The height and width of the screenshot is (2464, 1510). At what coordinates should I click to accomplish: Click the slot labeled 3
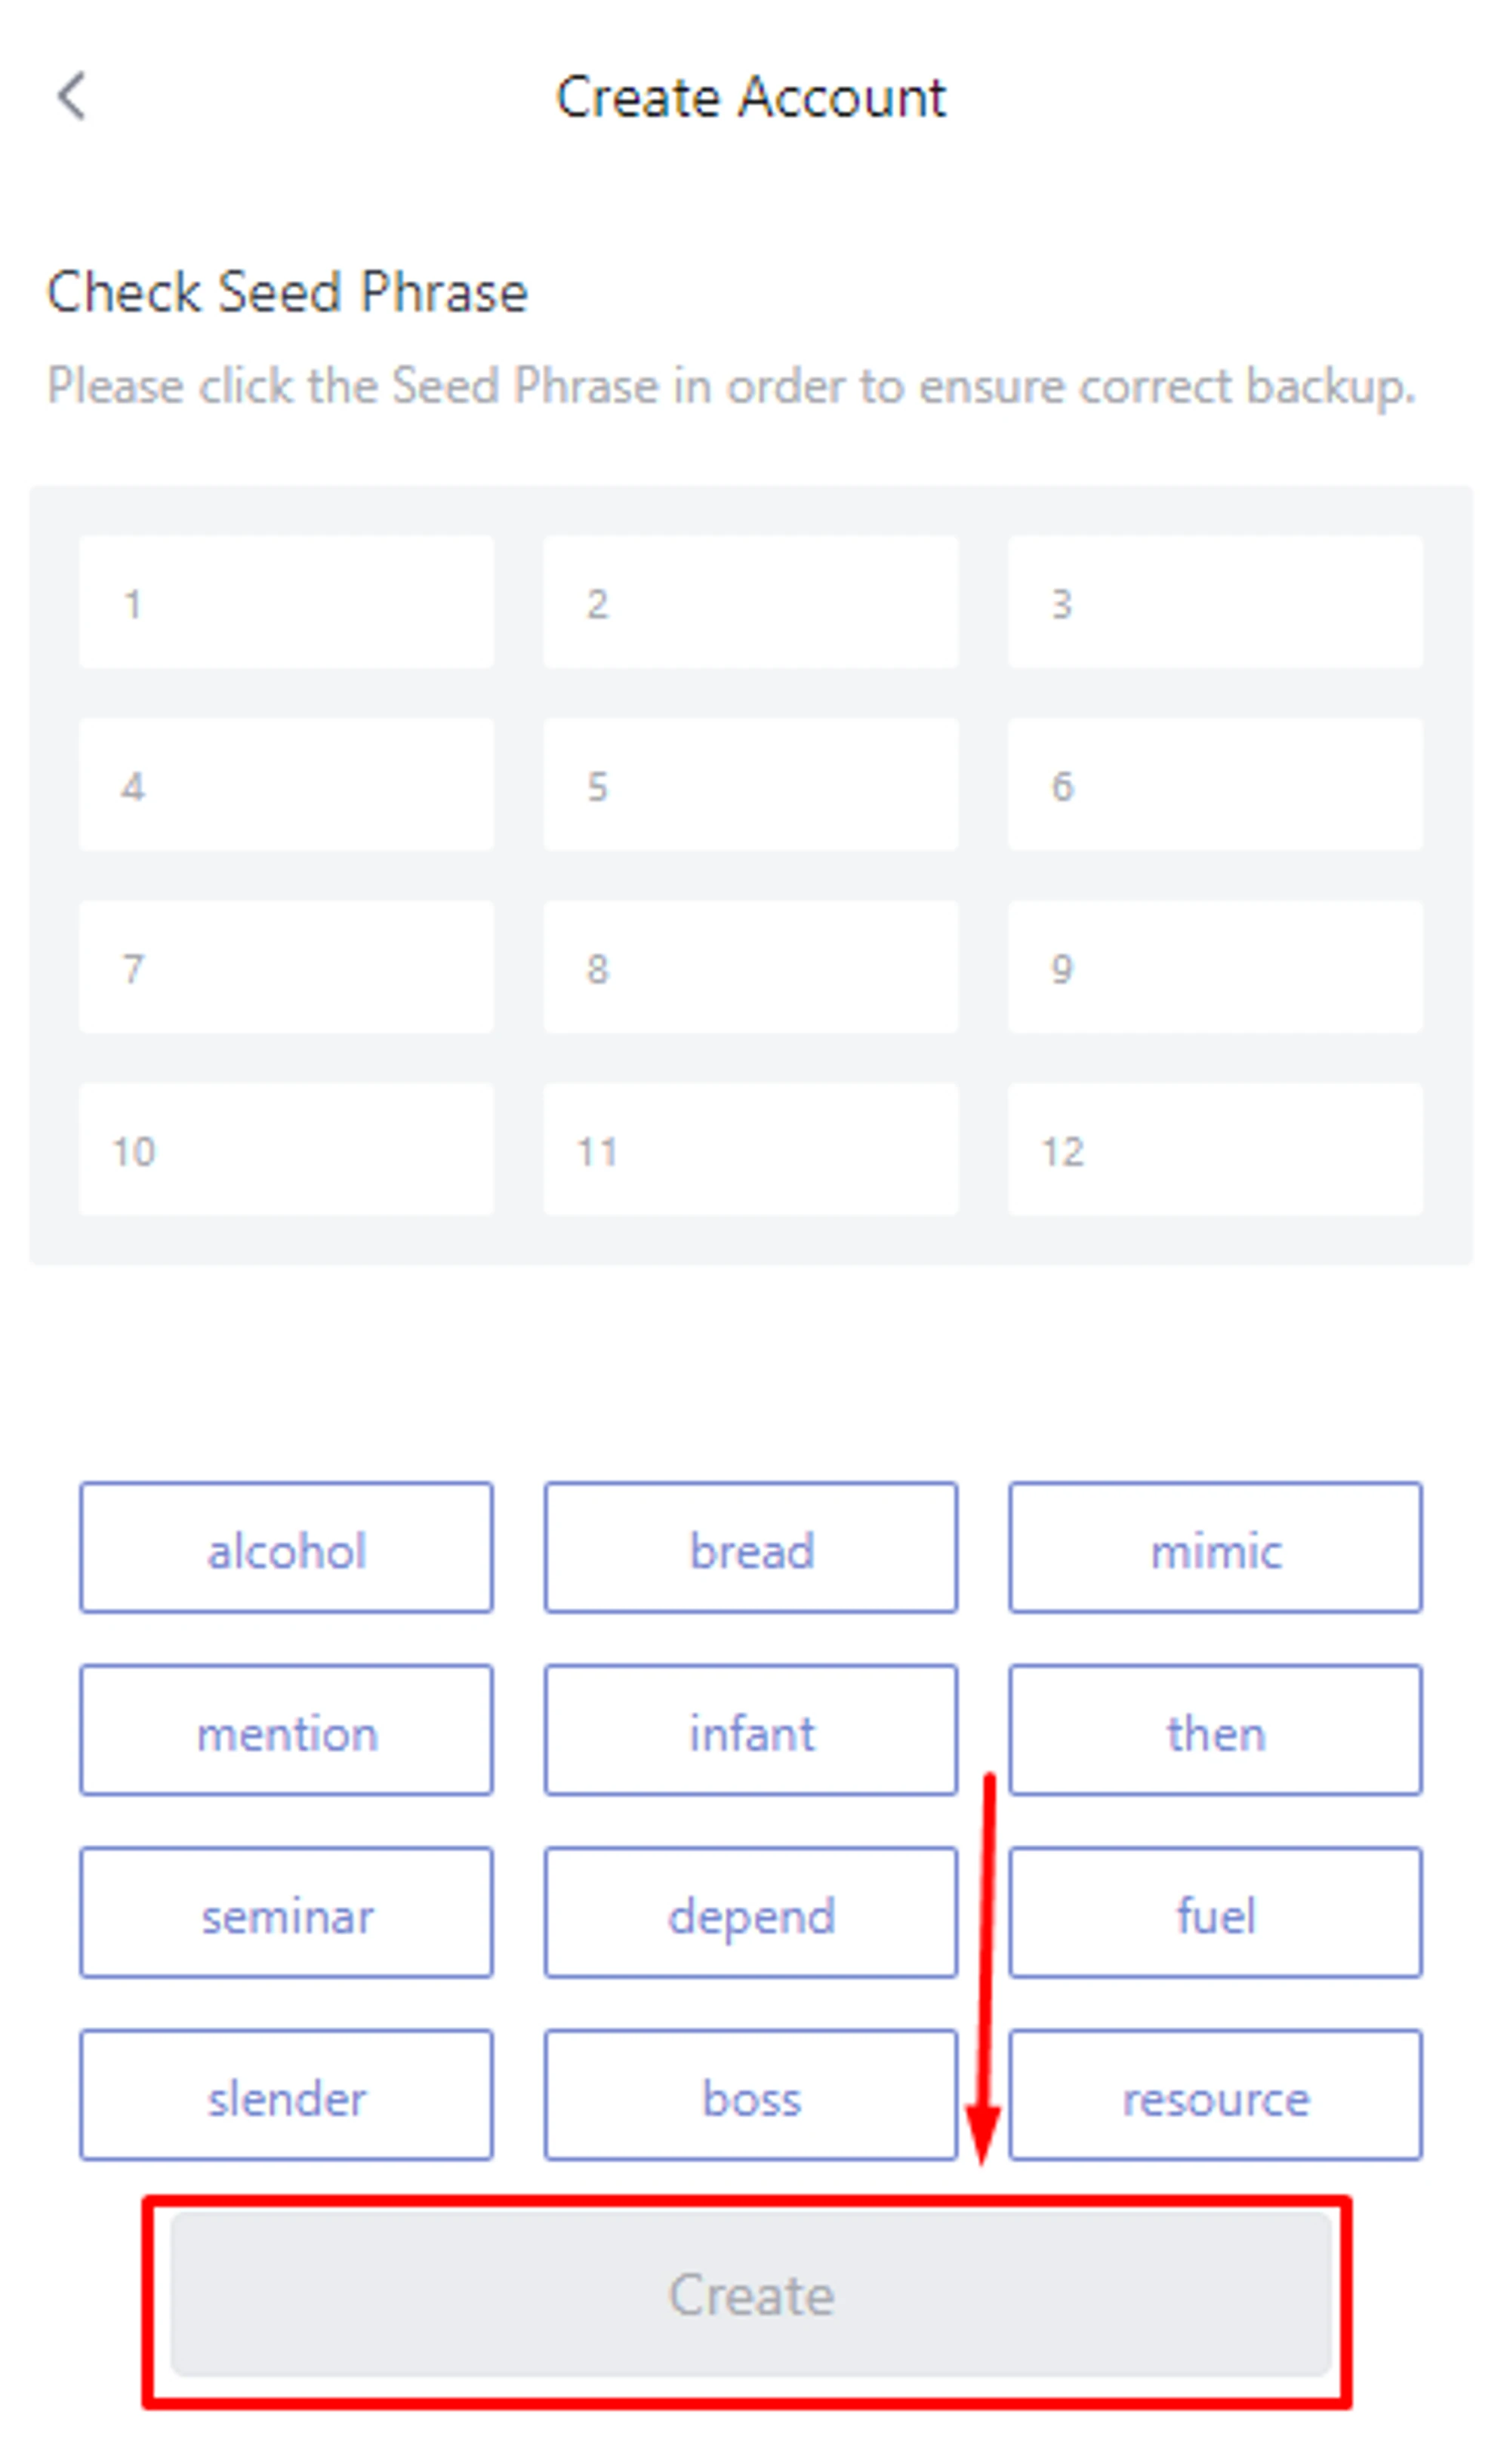coord(1215,602)
